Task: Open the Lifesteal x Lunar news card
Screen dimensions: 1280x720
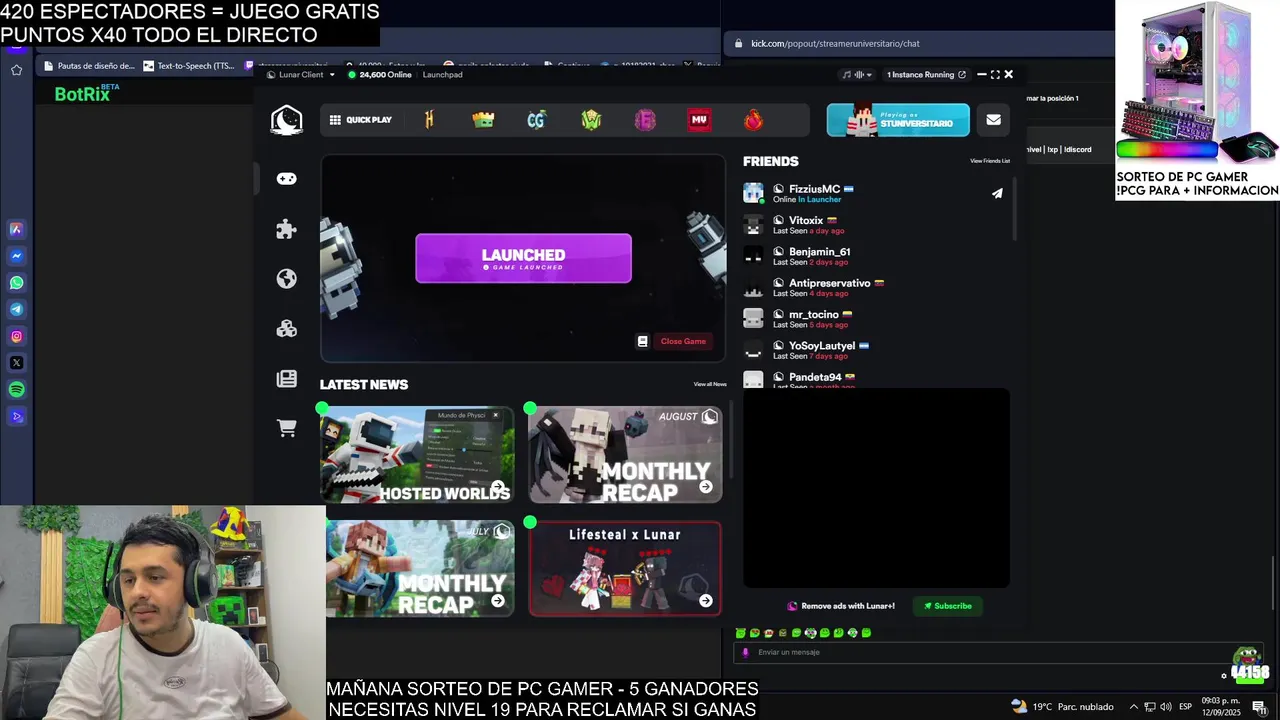Action: [625, 568]
